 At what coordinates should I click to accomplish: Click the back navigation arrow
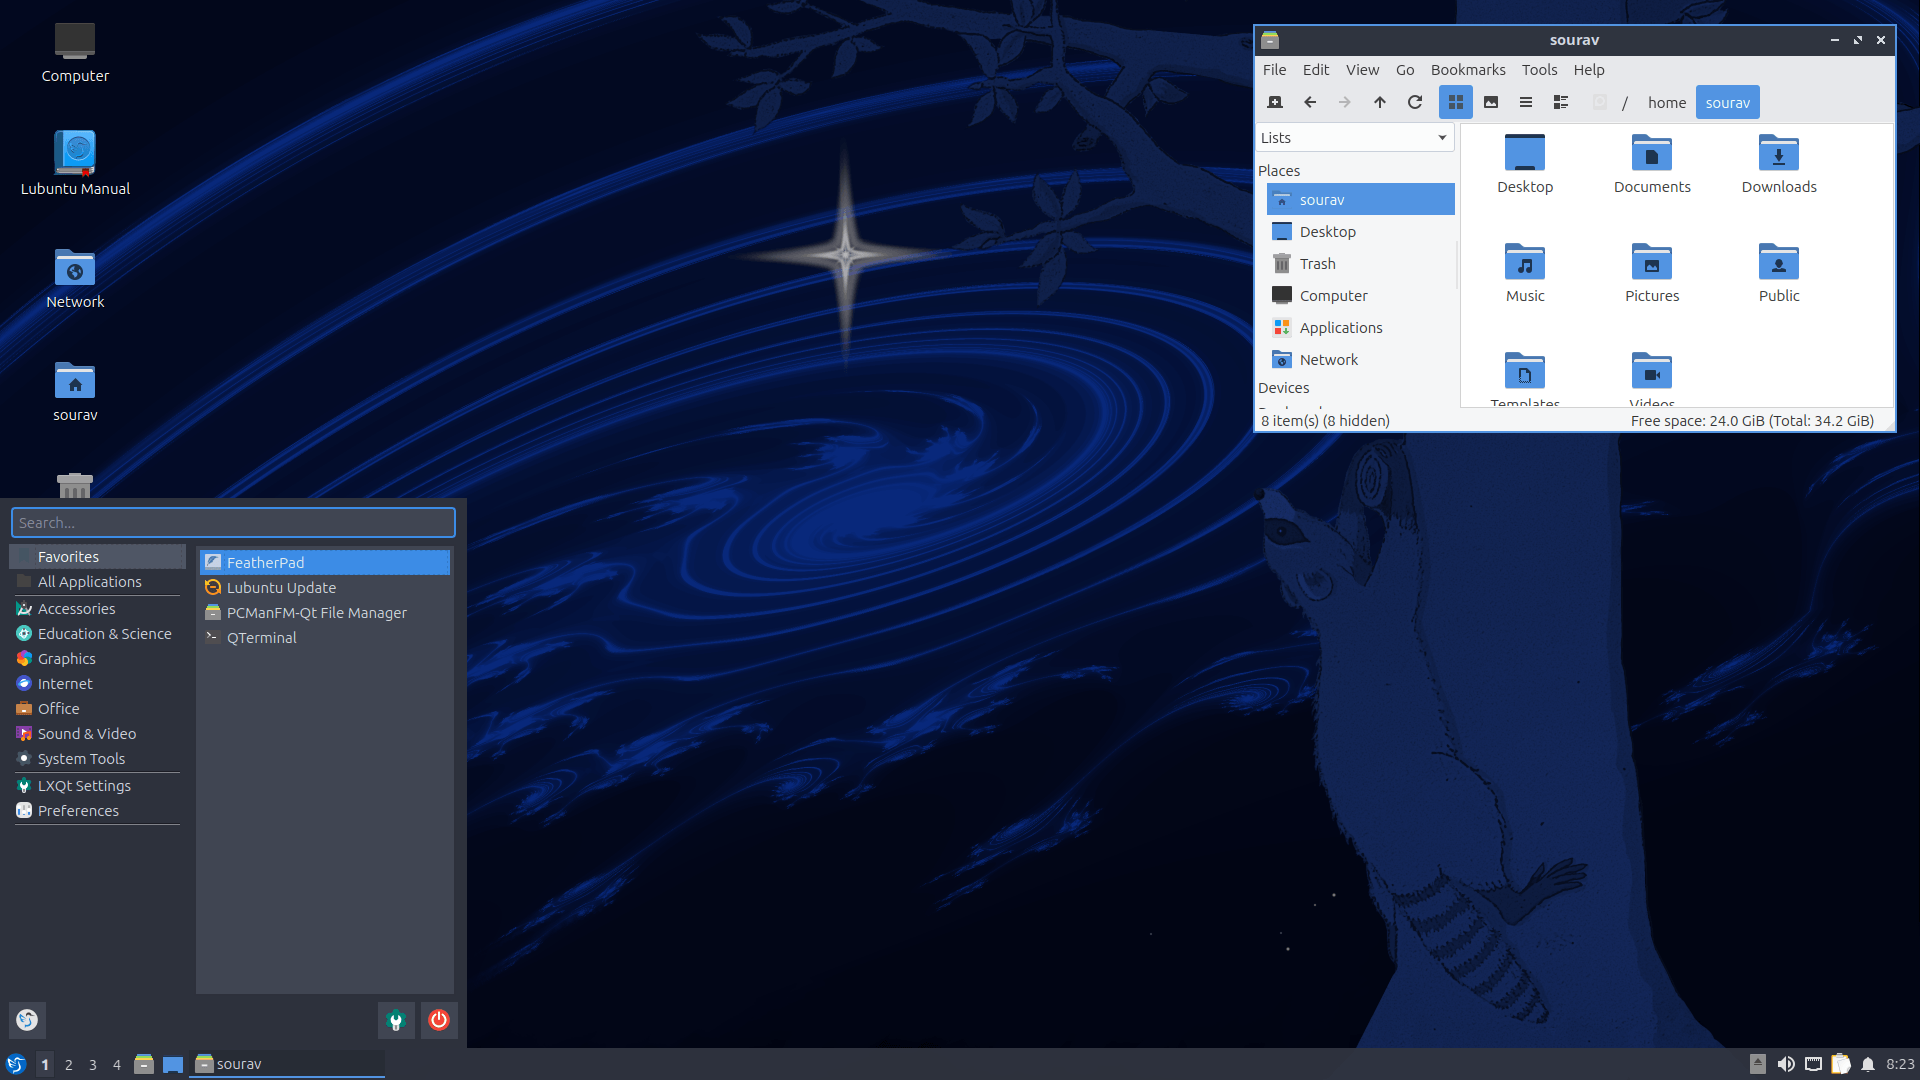pos(1310,102)
